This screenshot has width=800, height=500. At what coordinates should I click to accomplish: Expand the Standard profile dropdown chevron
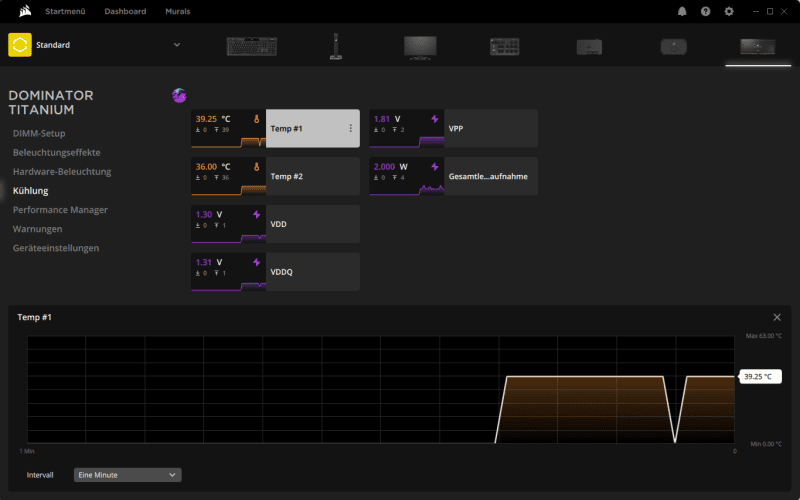point(177,45)
